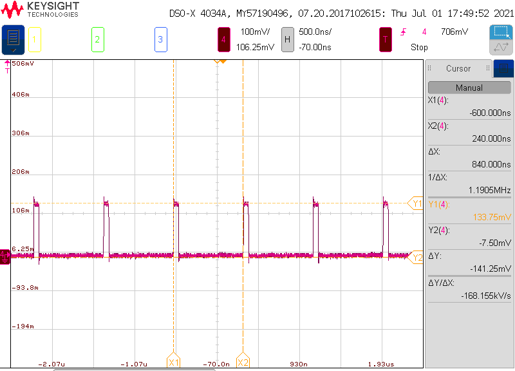This screenshot has width=515, height=371.
Task: Toggle channel 2 green button
Action: point(98,40)
